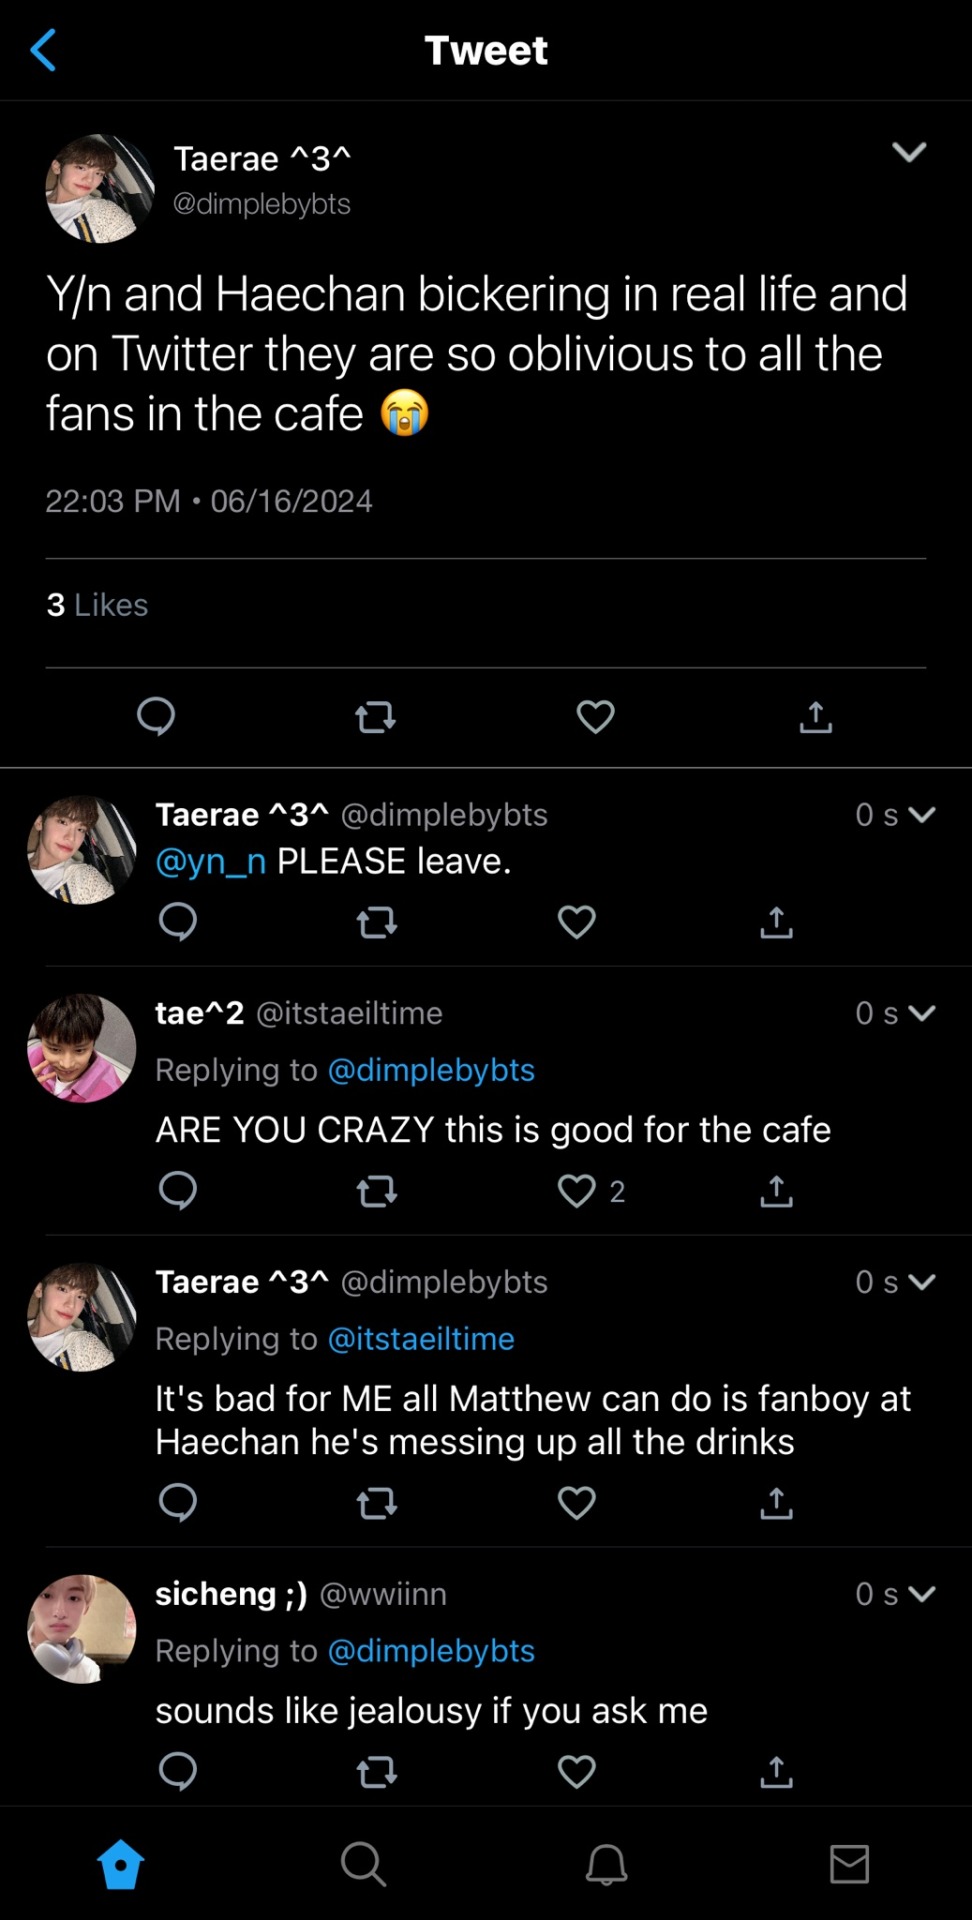The width and height of the screenshot is (972, 1920).
Task: Open the chevron menu on sicheng's reply
Action: (x=922, y=1593)
